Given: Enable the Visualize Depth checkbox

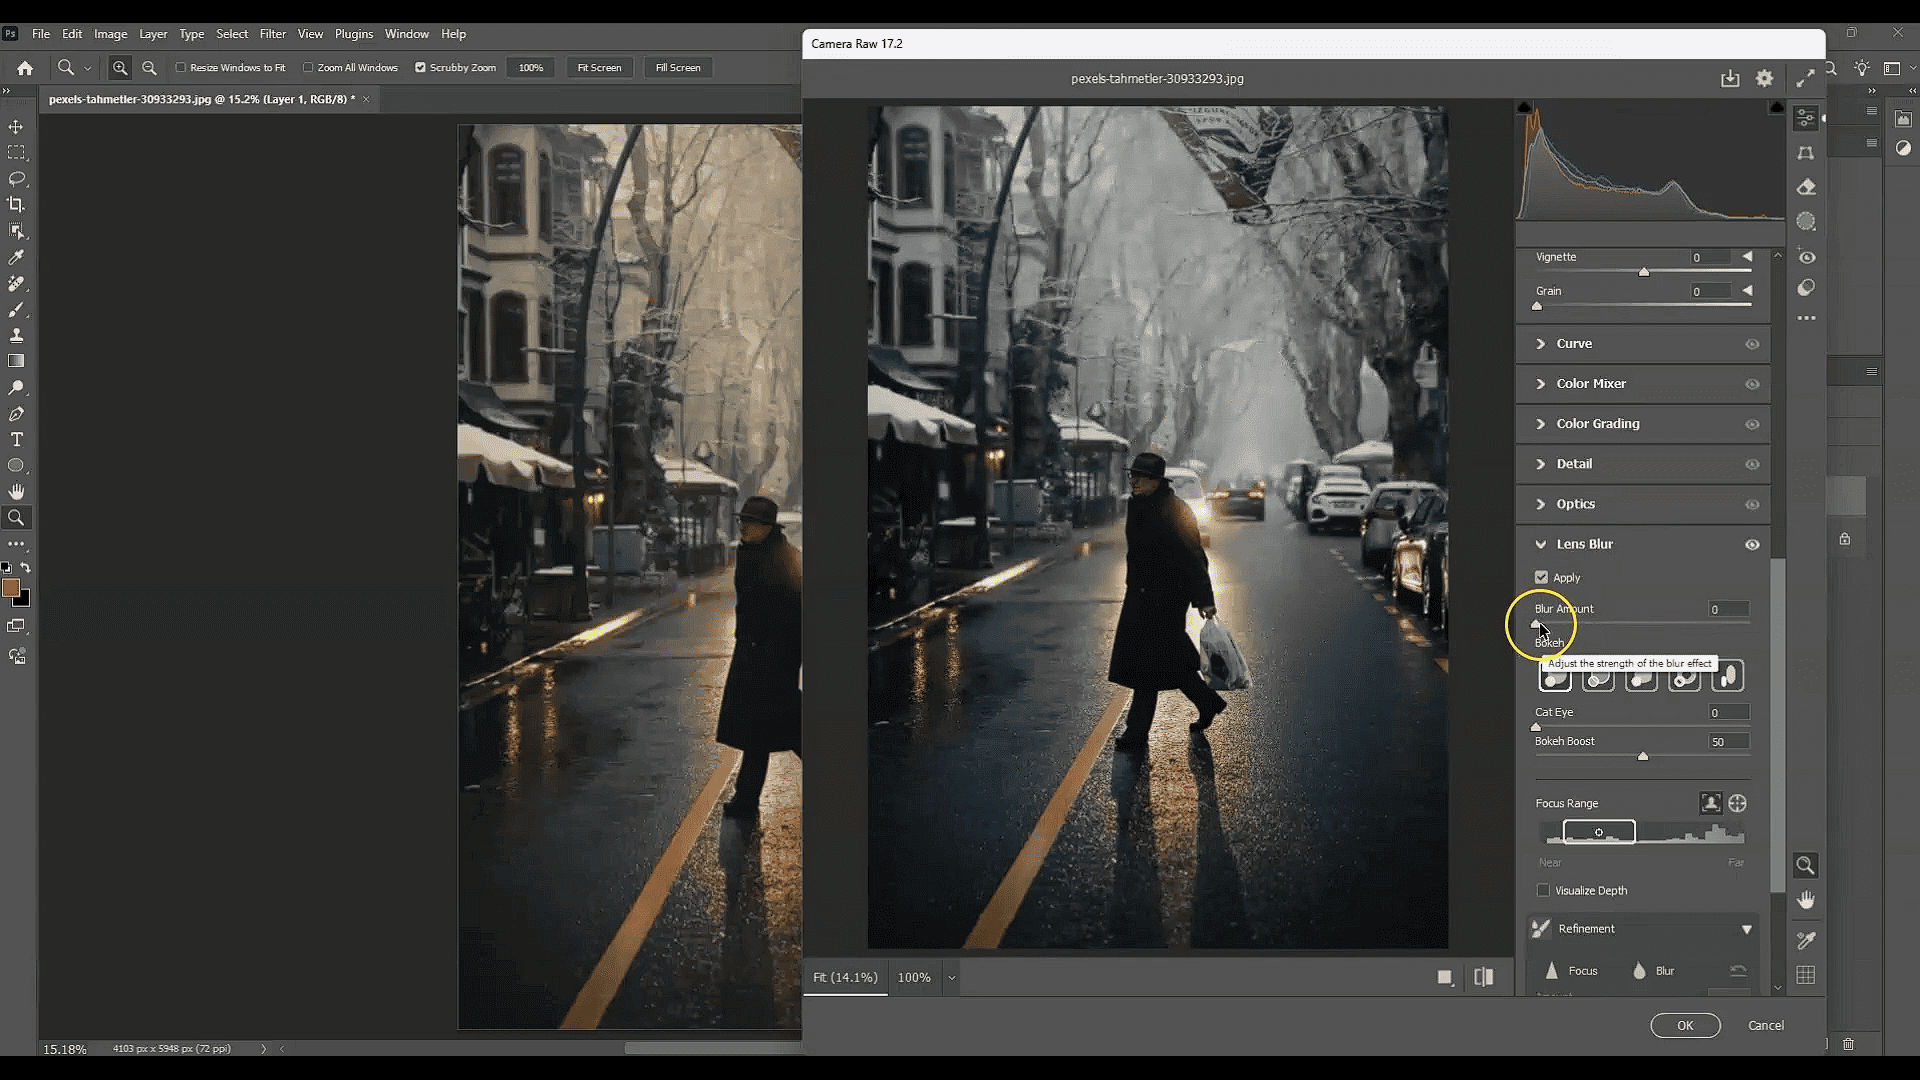Looking at the screenshot, I should pos(1543,890).
